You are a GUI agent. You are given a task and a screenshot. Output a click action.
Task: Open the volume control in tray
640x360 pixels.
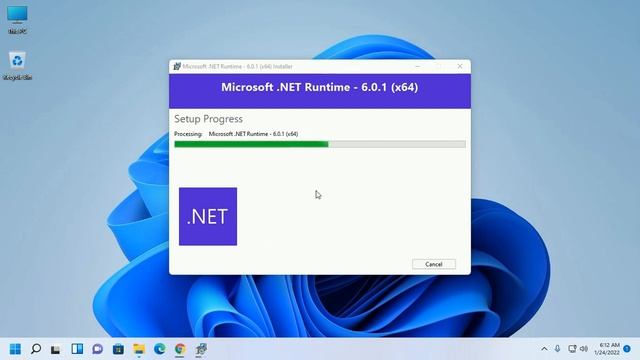point(584,349)
